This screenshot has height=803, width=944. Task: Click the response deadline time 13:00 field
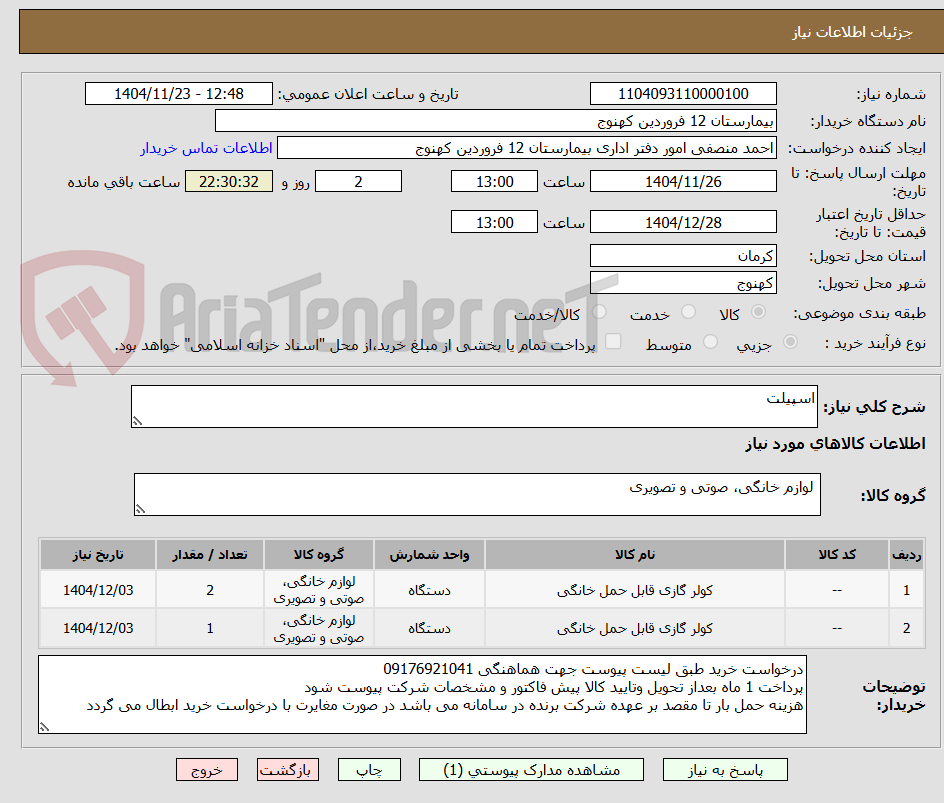[x=494, y=181]
